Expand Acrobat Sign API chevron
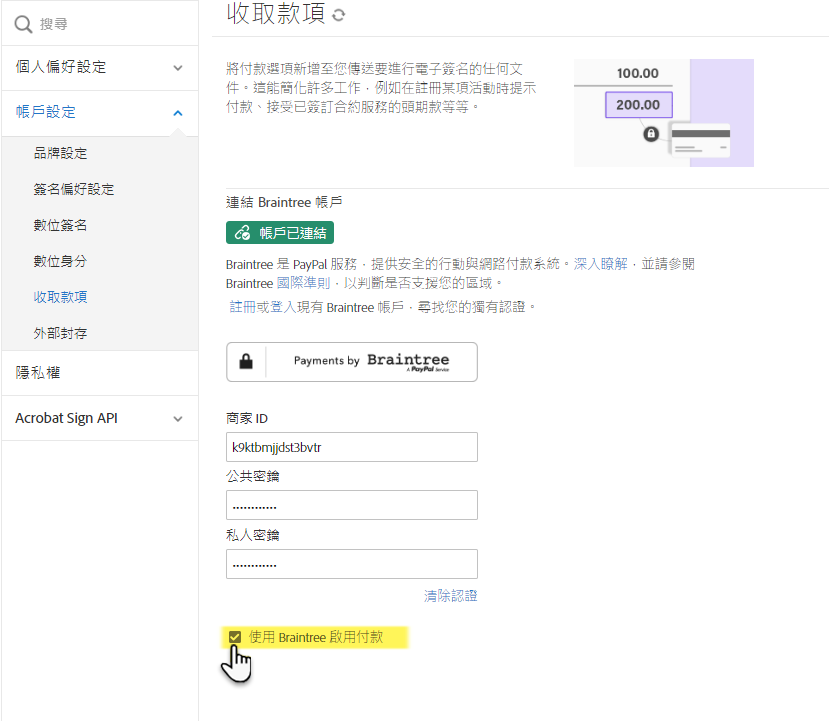This screenshot has width=829, height=721. click(178, 419)
